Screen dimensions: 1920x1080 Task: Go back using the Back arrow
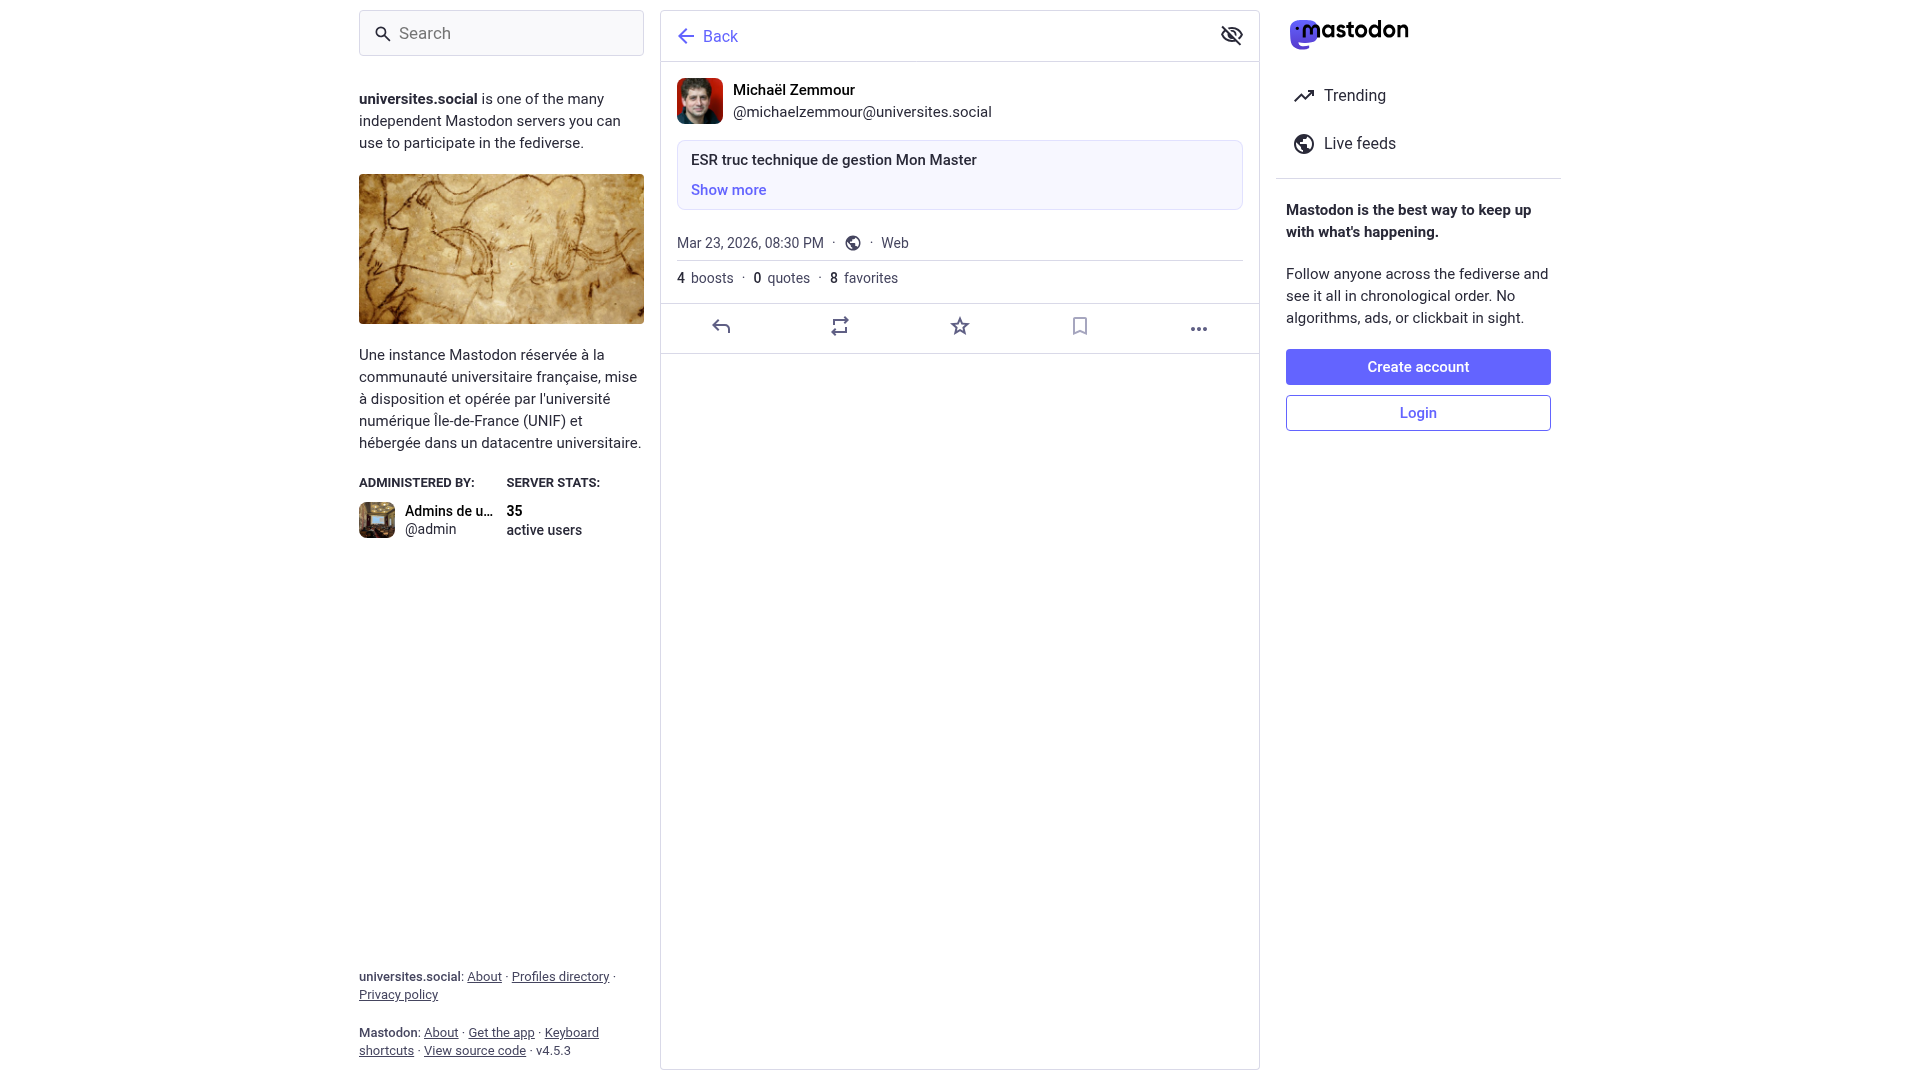pos(707,37)
